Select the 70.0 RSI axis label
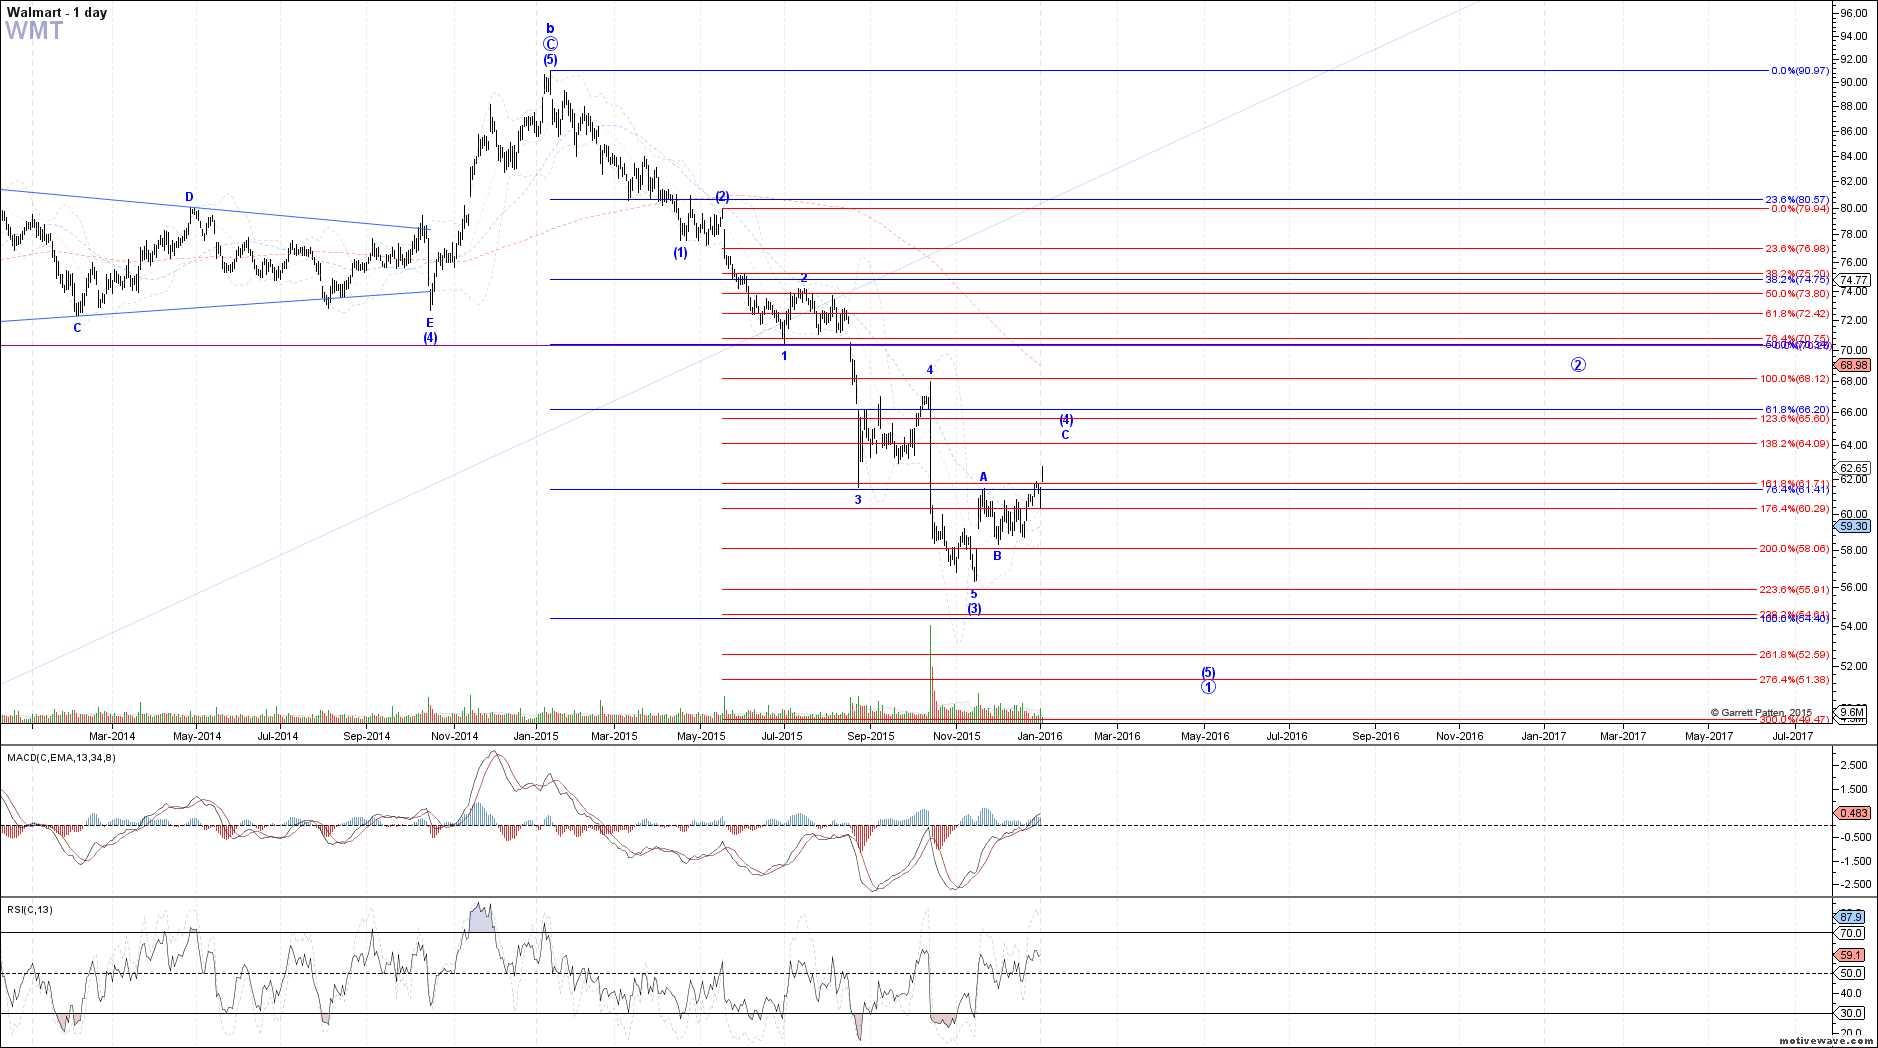 click(1851, 933)
